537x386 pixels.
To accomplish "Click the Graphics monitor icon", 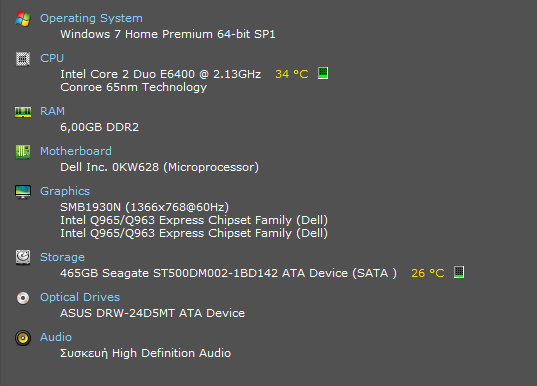I will click(x=23, y=192).
